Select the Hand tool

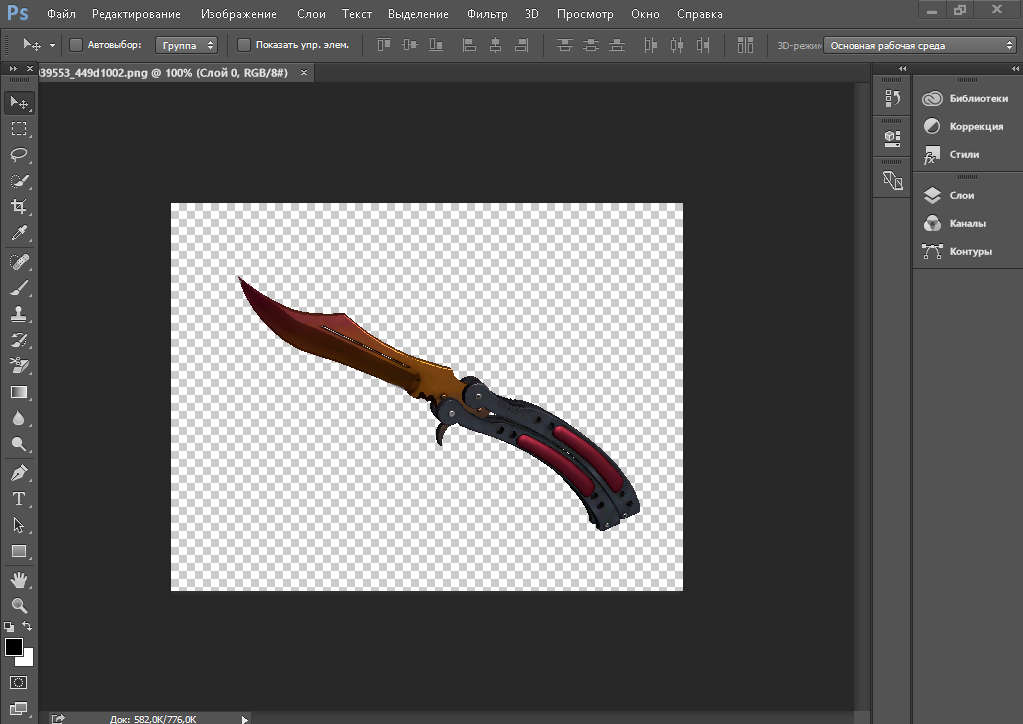coord(19,579)
